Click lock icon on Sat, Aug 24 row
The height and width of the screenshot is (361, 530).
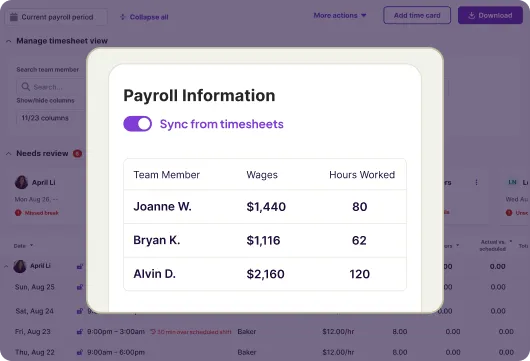click(x=80, y=311)
